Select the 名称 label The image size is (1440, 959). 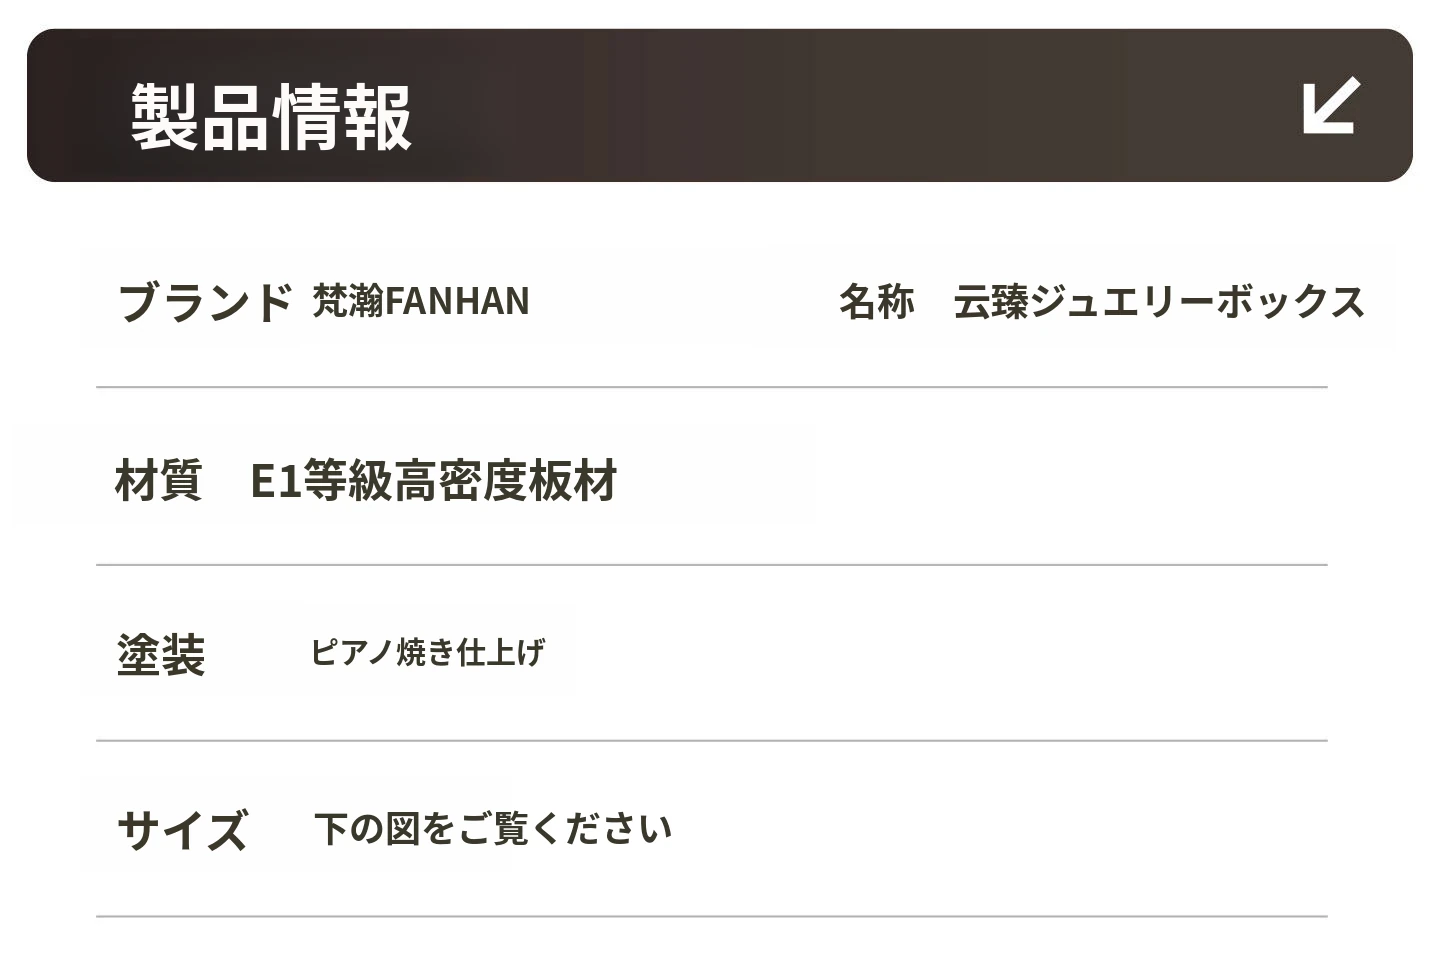click(876, 302)
